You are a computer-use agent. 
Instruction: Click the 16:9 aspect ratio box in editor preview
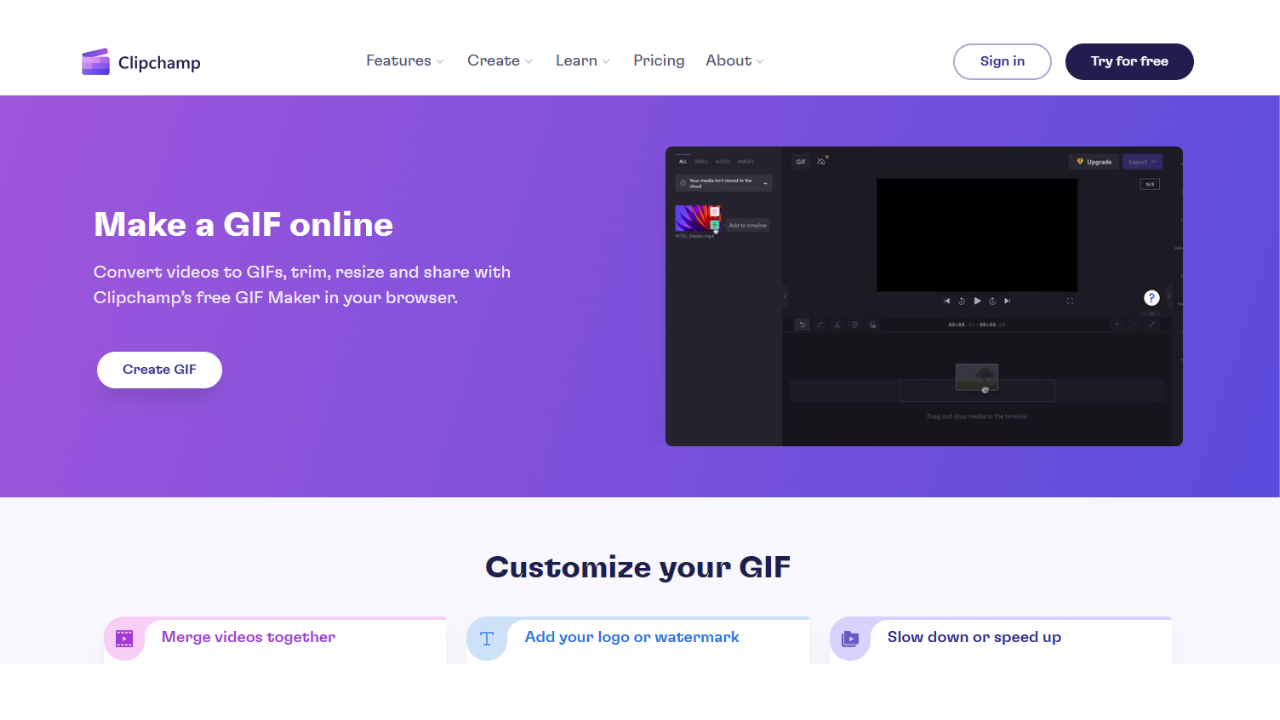tap(1150, 184)
